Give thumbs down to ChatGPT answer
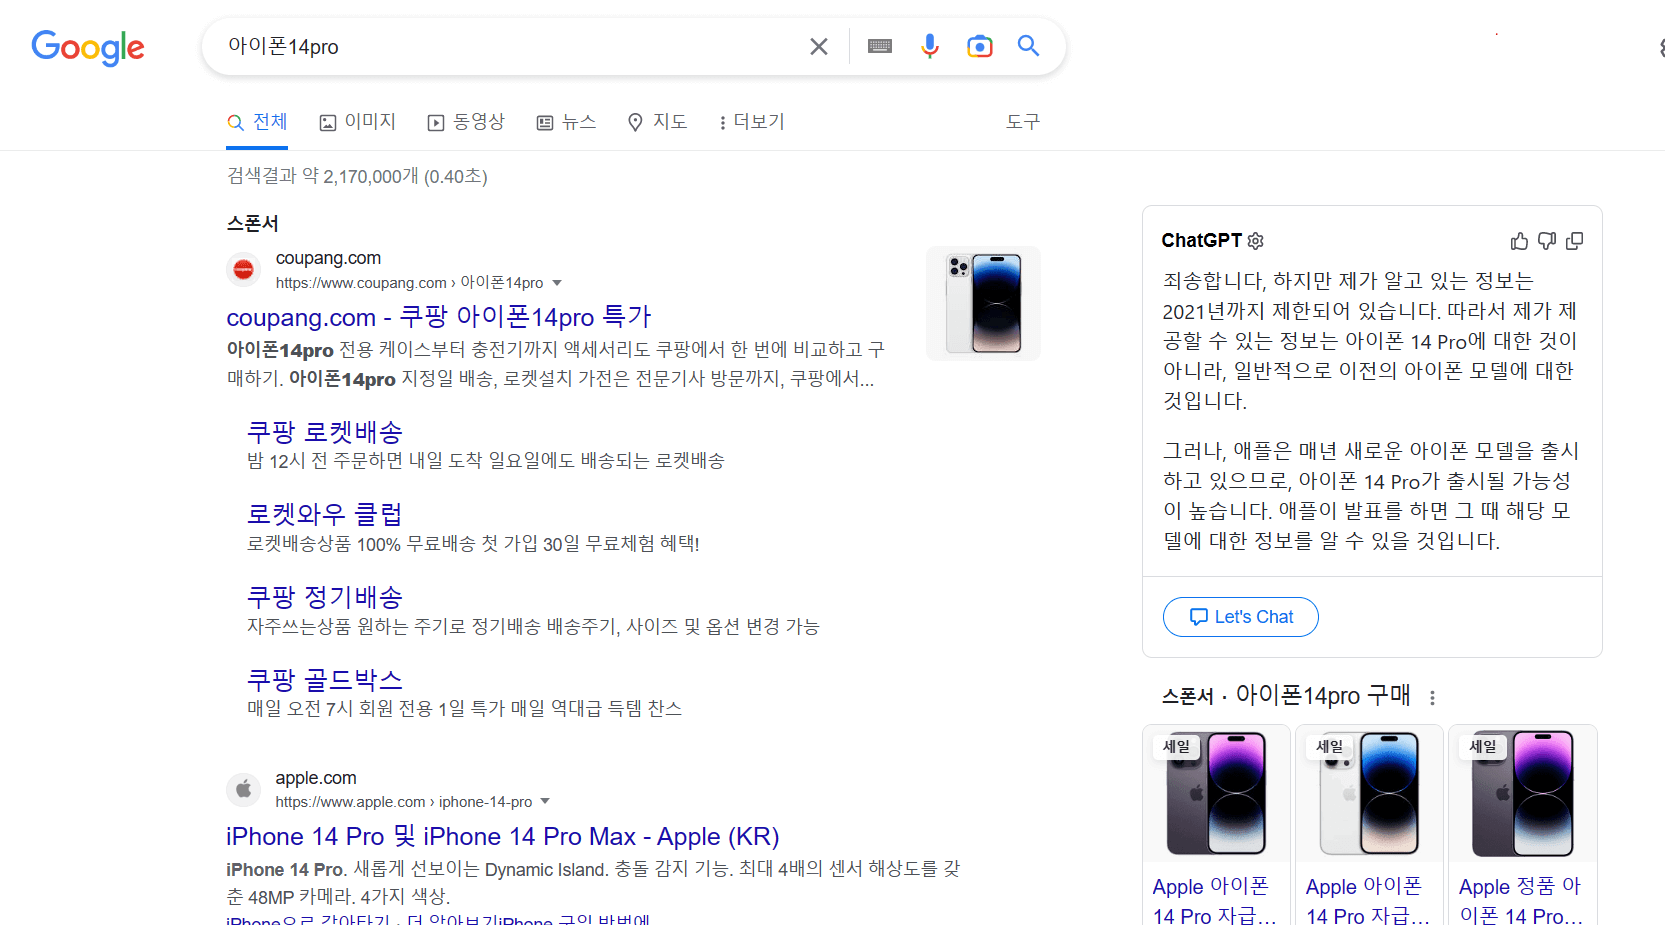The width and height of the screenshot is (1665, 925). tap(1546, 241)
